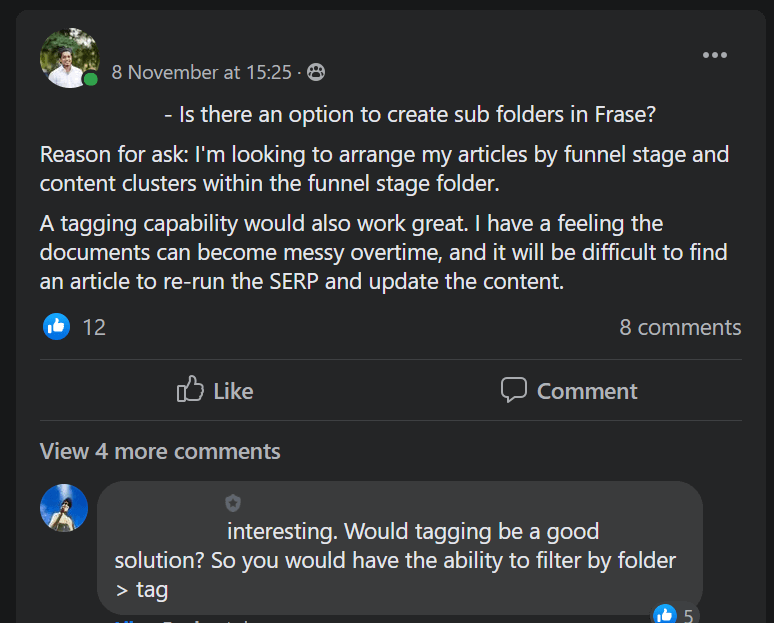Open the 8 November at 15:25 timestamp link
The image size is (774, 623).
click(x=202, y=72)
